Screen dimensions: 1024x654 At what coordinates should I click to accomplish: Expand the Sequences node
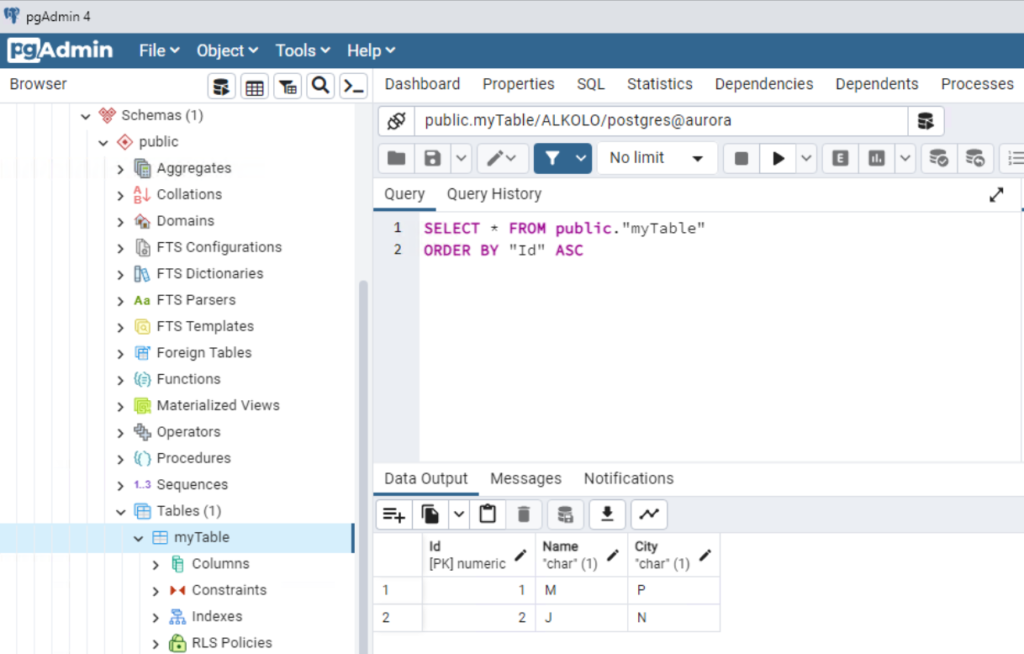pyautogui.click(x=120, y=485)
